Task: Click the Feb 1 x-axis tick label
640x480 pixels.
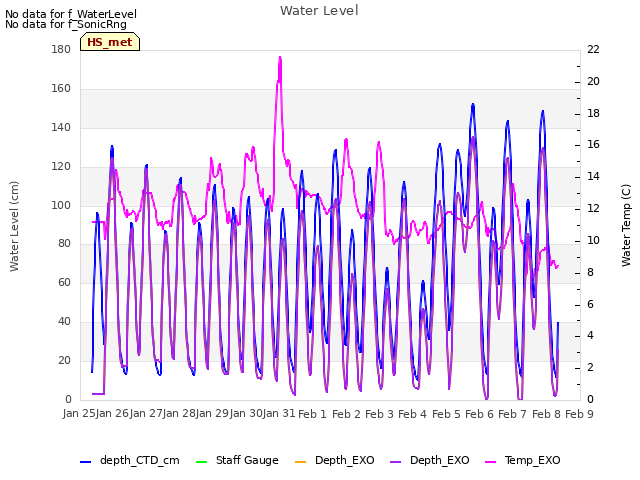Action: pos(313,414)
